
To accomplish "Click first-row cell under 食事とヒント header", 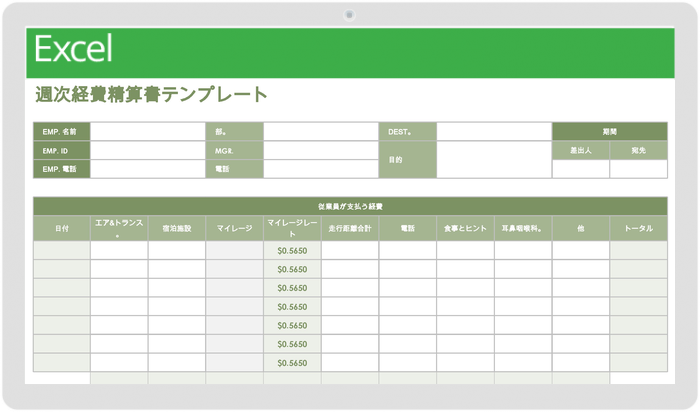I will pos(465,251).
